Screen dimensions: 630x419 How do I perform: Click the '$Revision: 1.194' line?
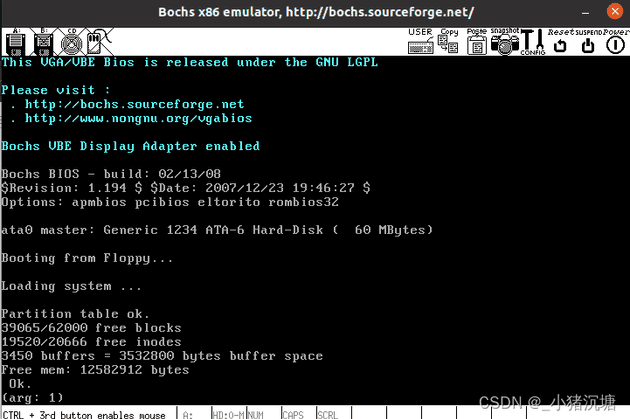pyautogui.click(x=186, y=188)
